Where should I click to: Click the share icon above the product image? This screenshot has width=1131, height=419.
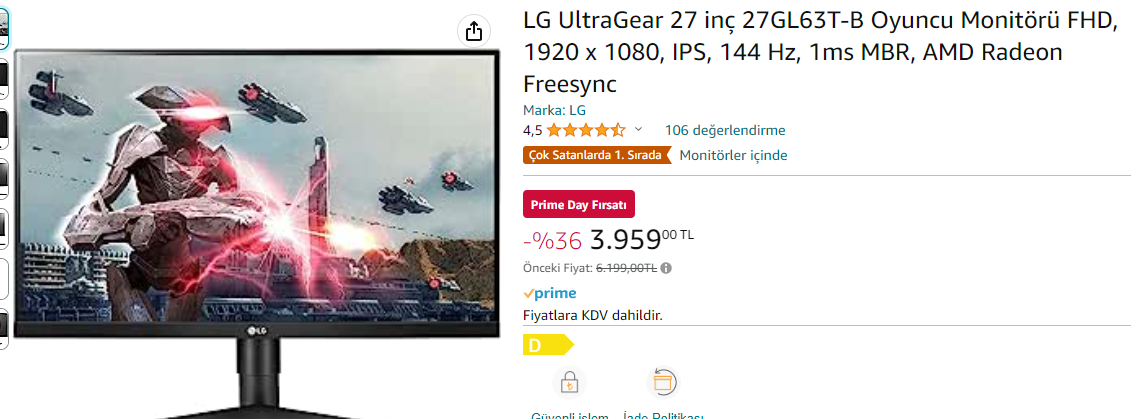pyautogui.click(x=475, y=30)
